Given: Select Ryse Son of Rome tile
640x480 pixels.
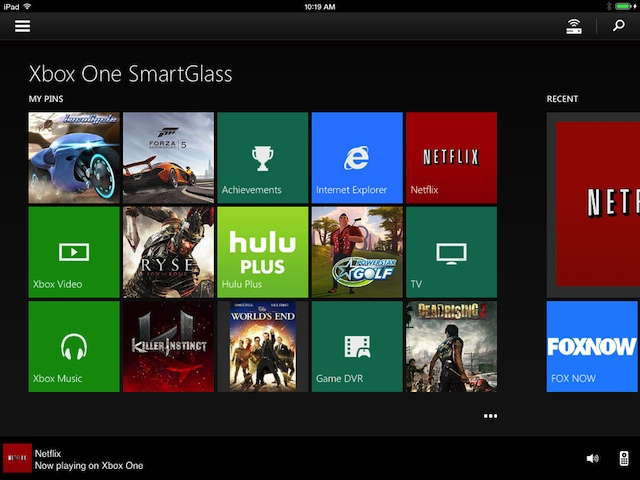Looking at the screenshot, I should [x=168, y=252].
